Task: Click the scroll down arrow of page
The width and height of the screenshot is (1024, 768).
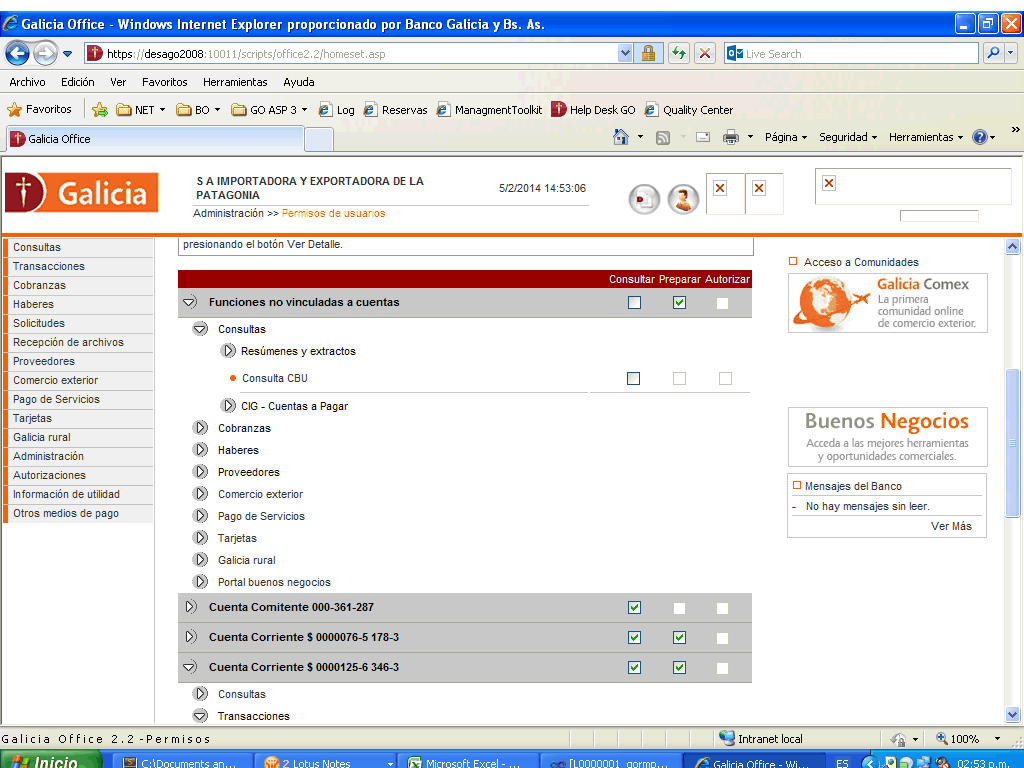Action: (1013, 714)
